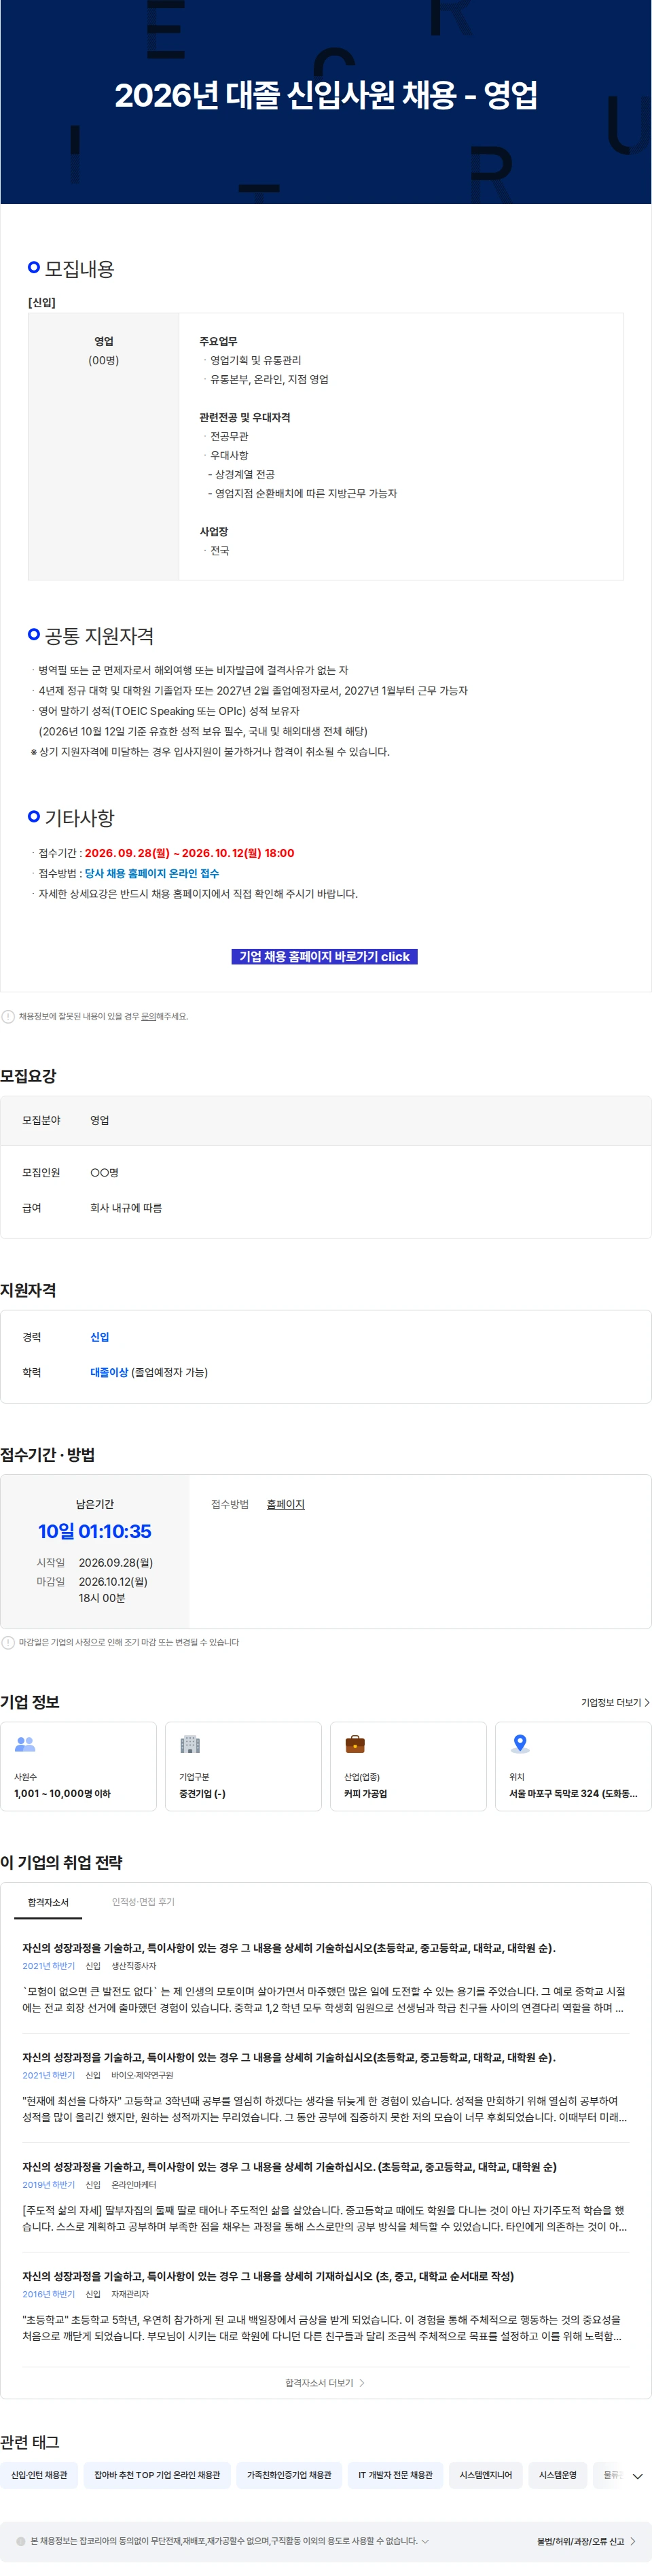
Task: Click the 대졸이상 education requirement text
Action: tap(109, 1372)
